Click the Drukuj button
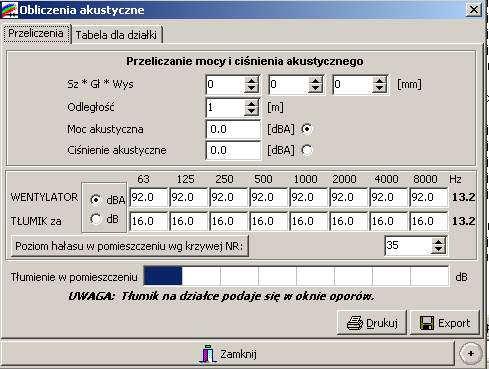The image size is (489, 369). point(372,323)
